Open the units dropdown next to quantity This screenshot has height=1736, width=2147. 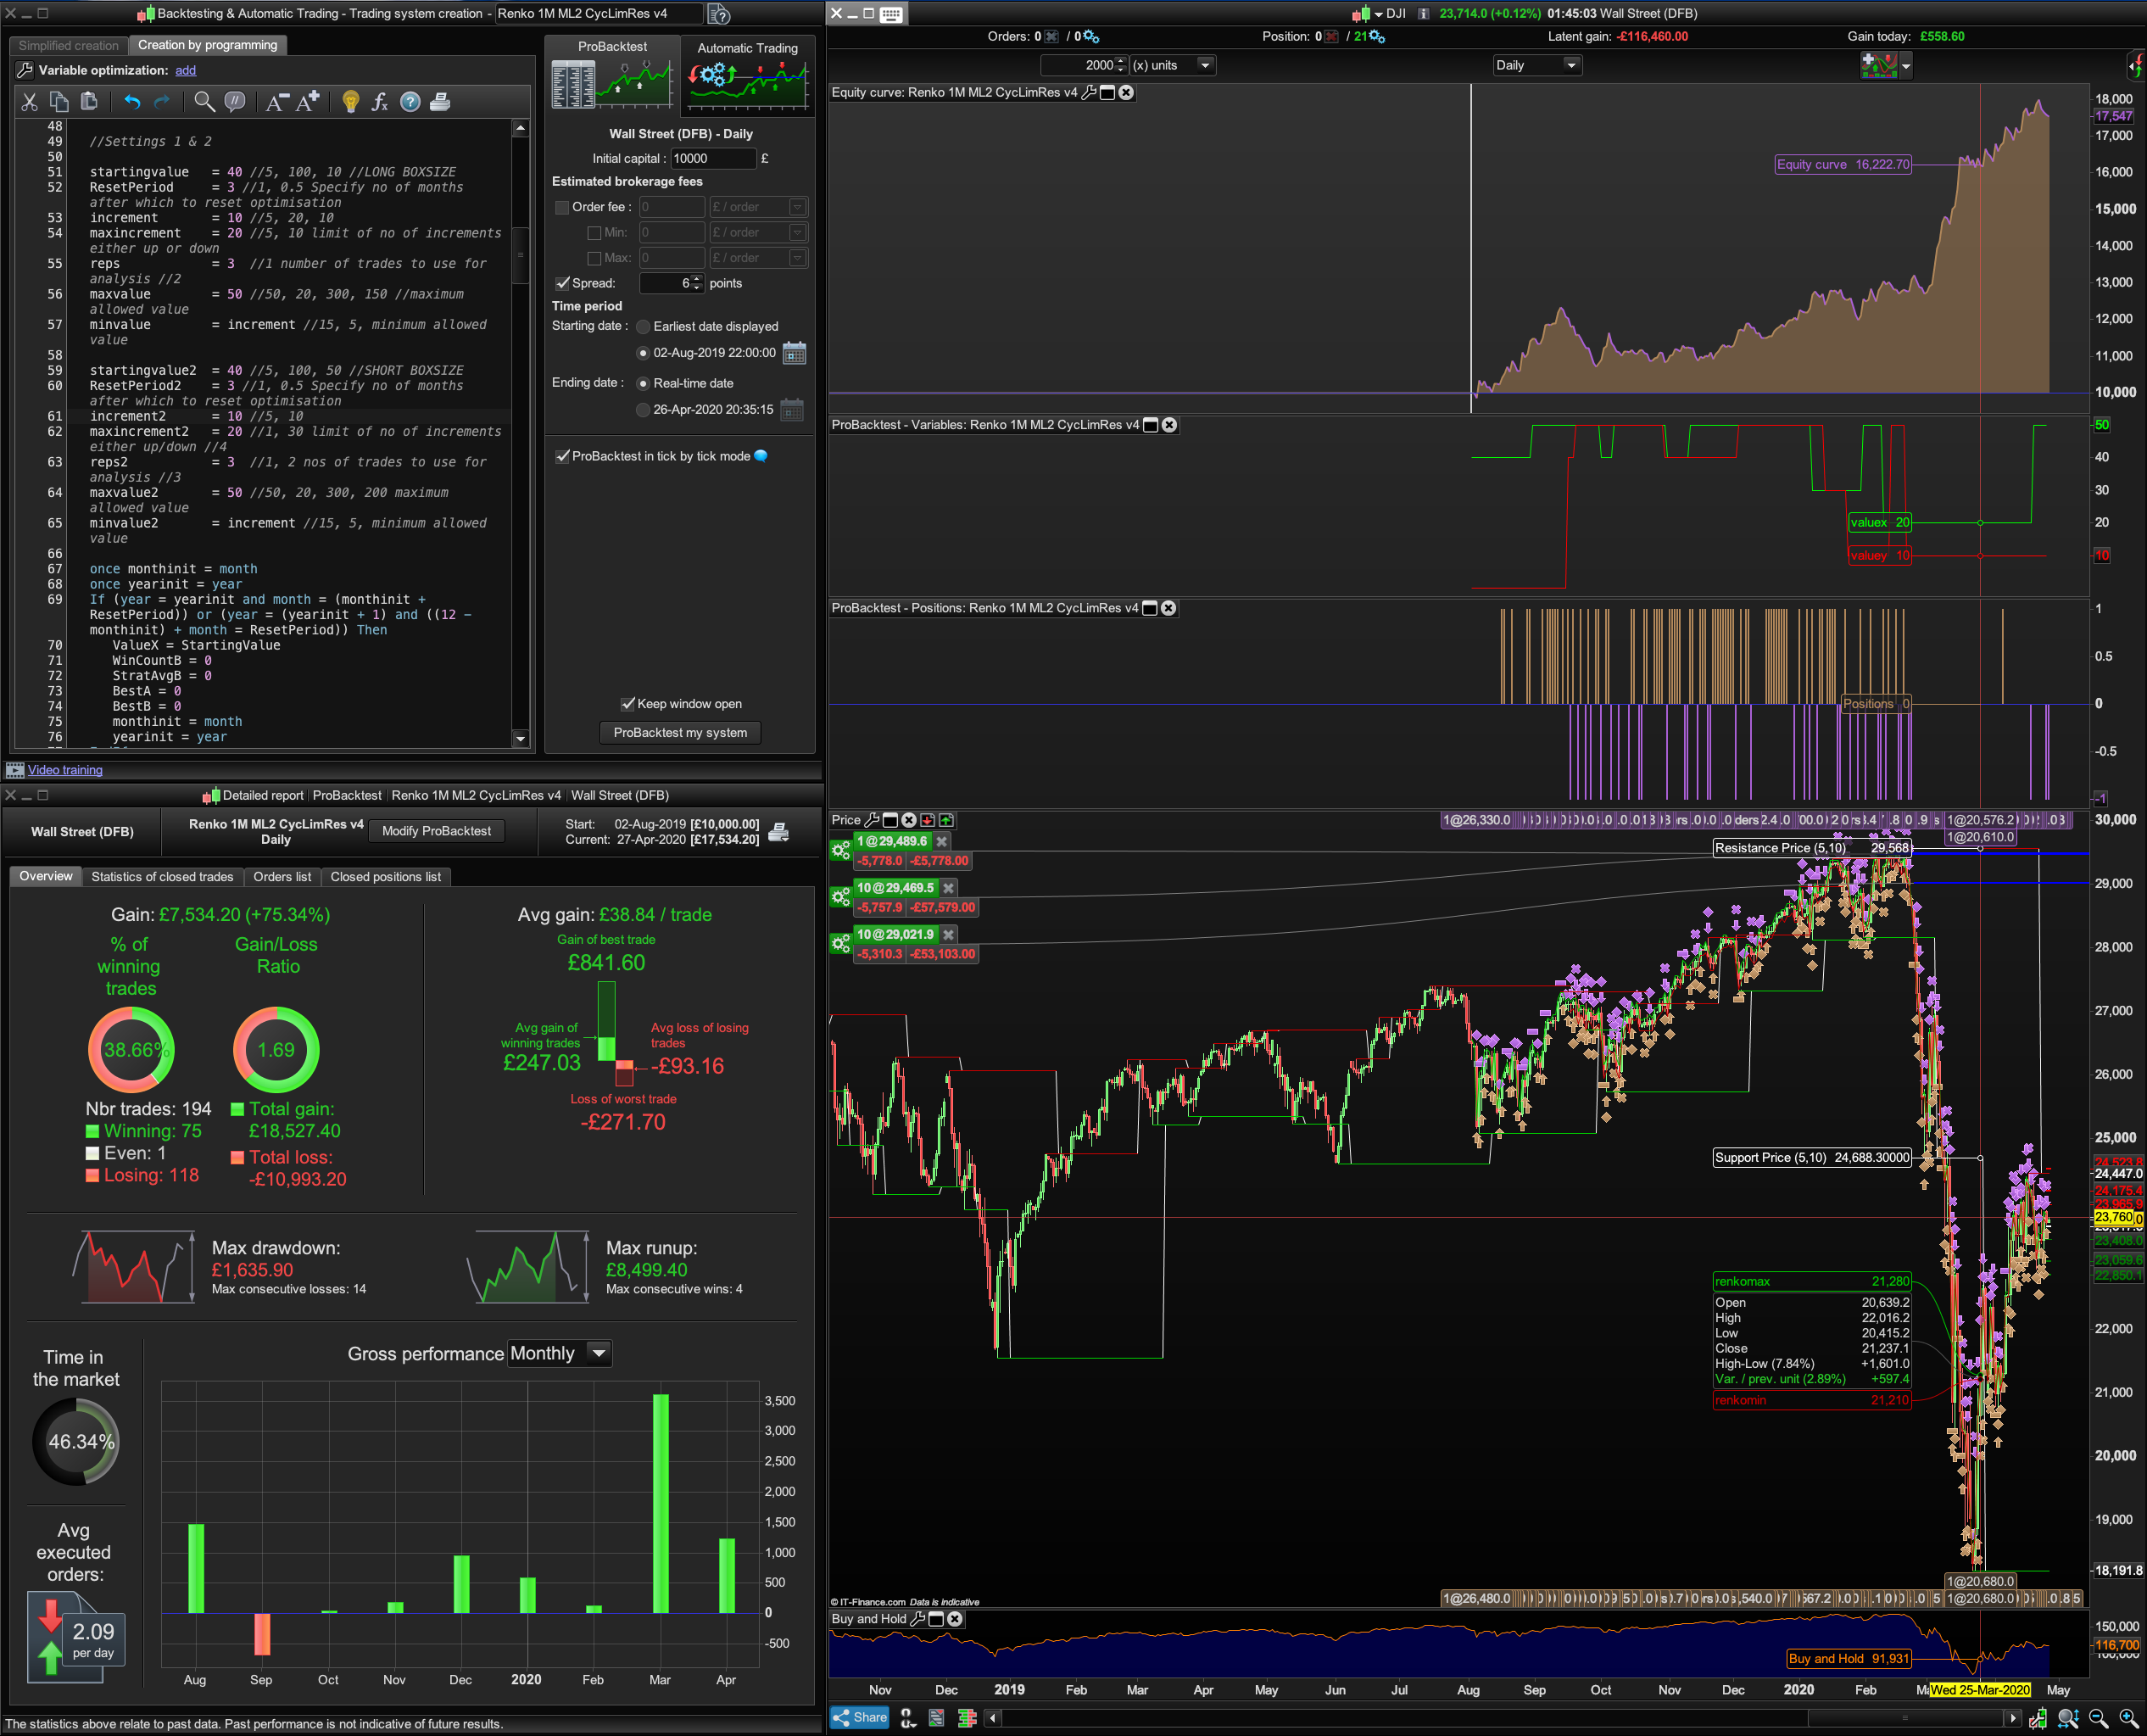coord(1205,66)
